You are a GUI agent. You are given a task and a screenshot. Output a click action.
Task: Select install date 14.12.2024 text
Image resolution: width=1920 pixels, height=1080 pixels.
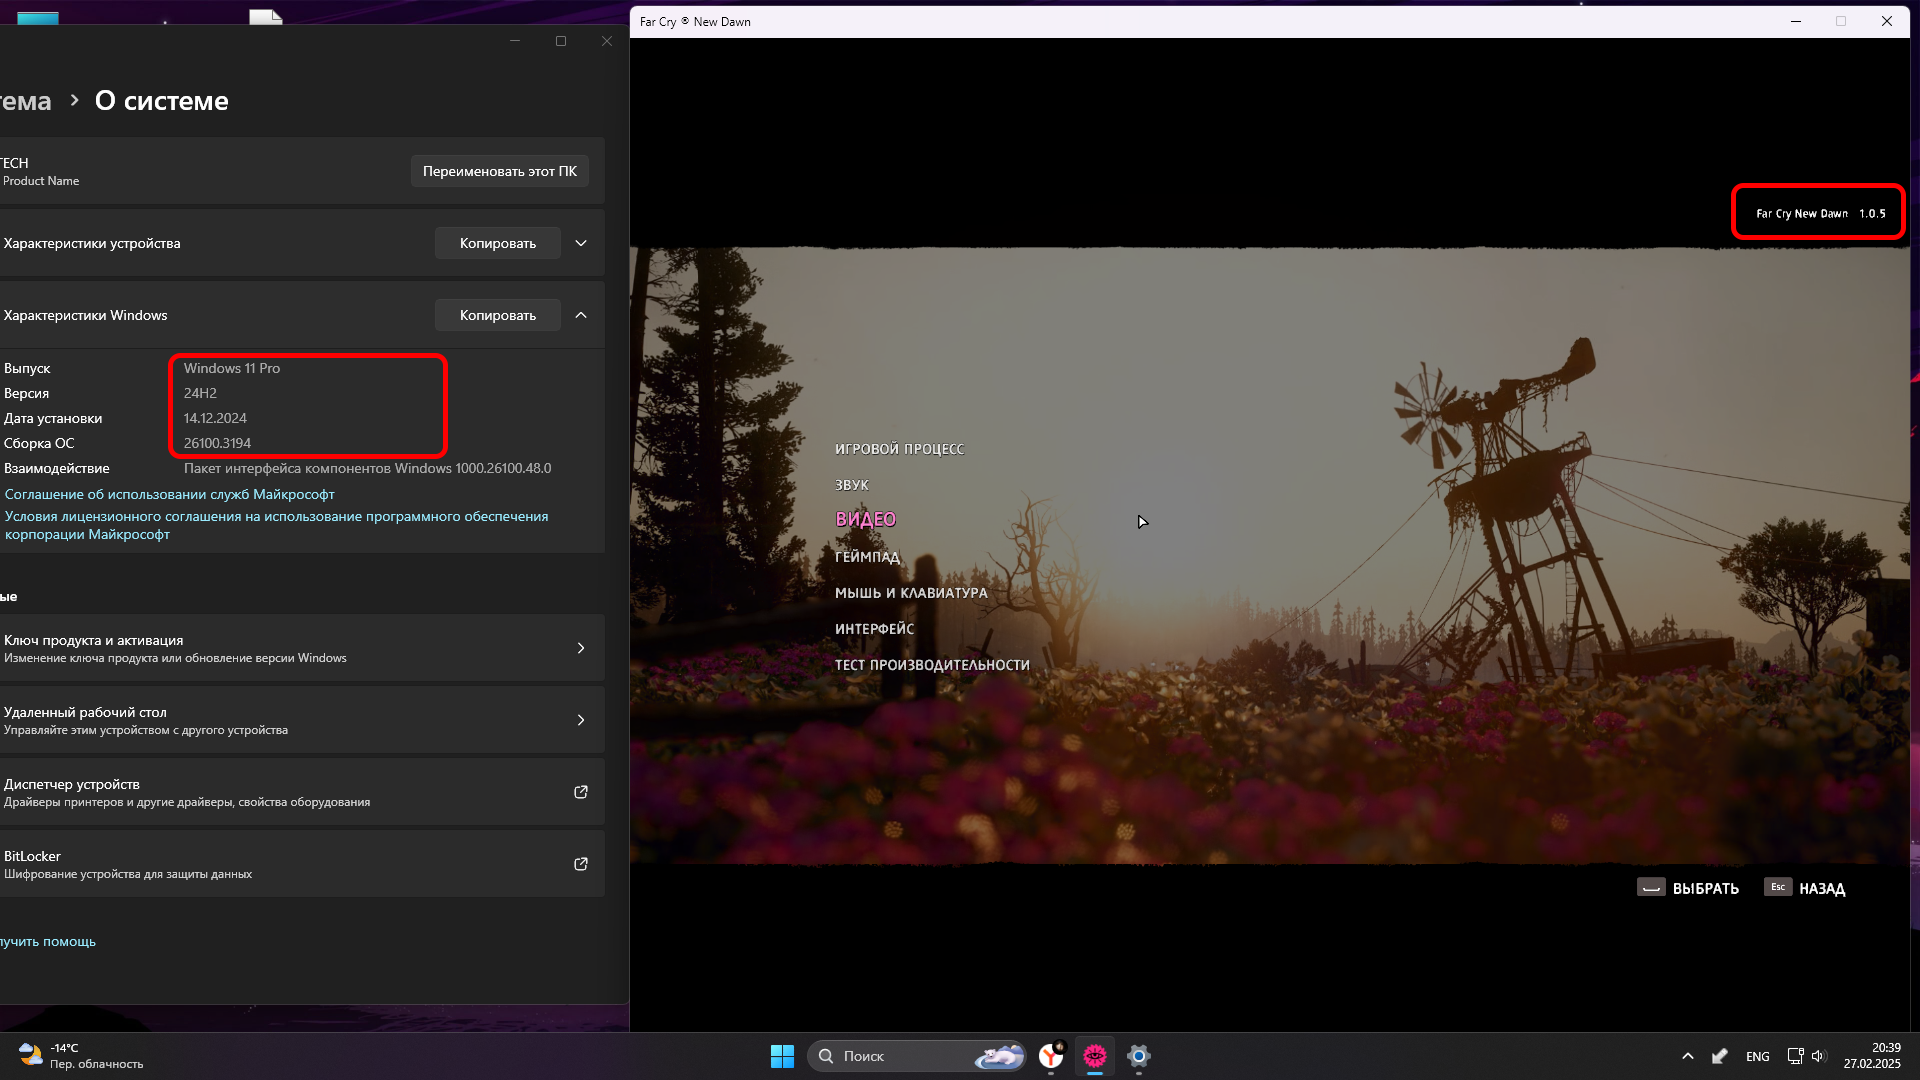click(x=215, y=418)
